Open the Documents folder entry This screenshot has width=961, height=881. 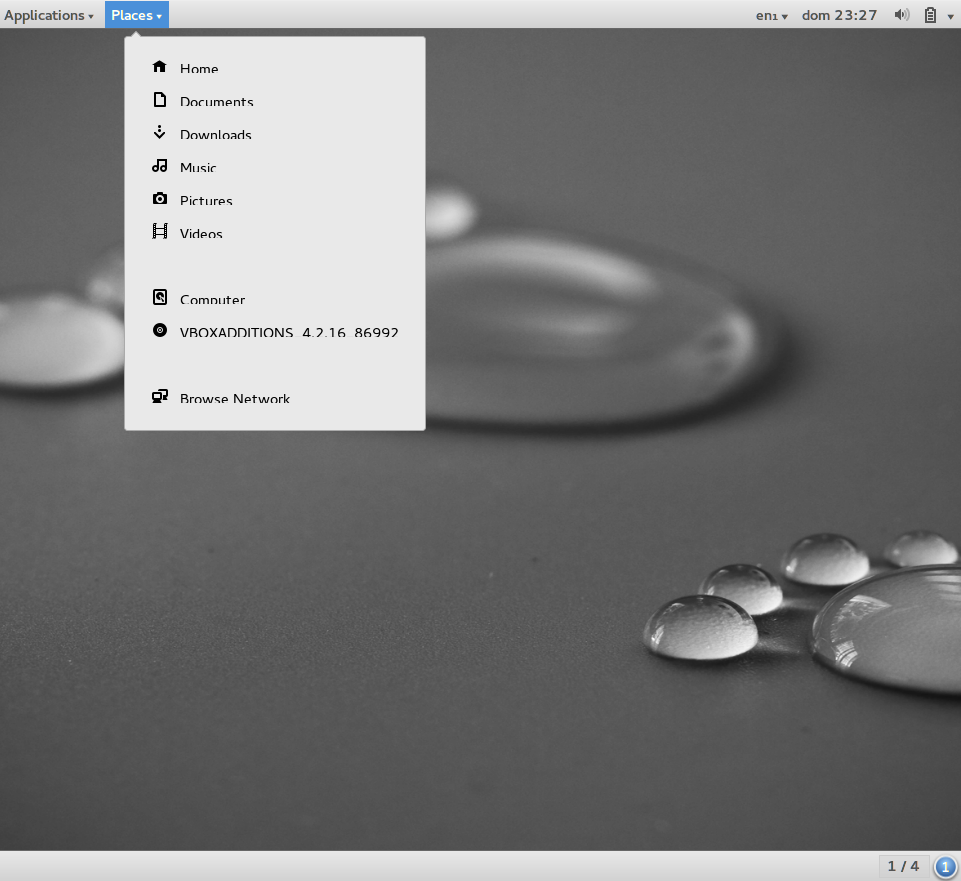(216, 101)
